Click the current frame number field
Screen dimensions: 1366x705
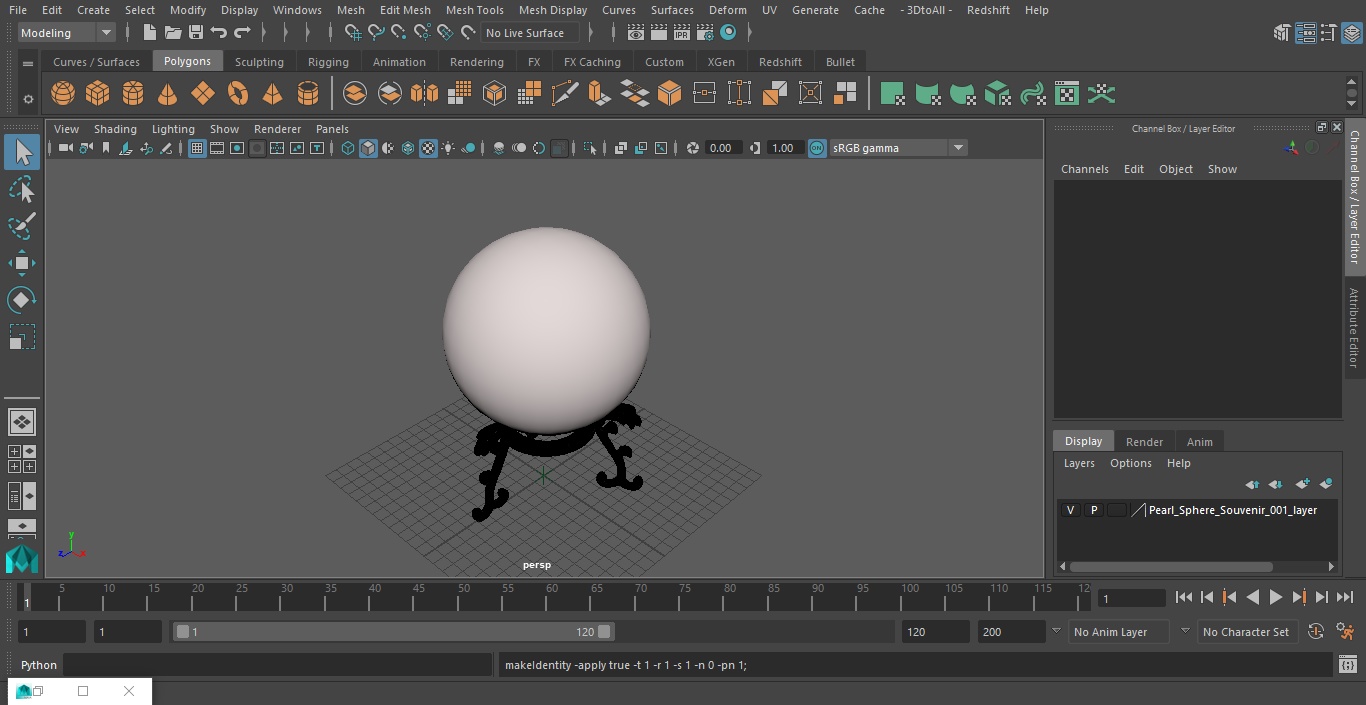tap(1131, 598)
